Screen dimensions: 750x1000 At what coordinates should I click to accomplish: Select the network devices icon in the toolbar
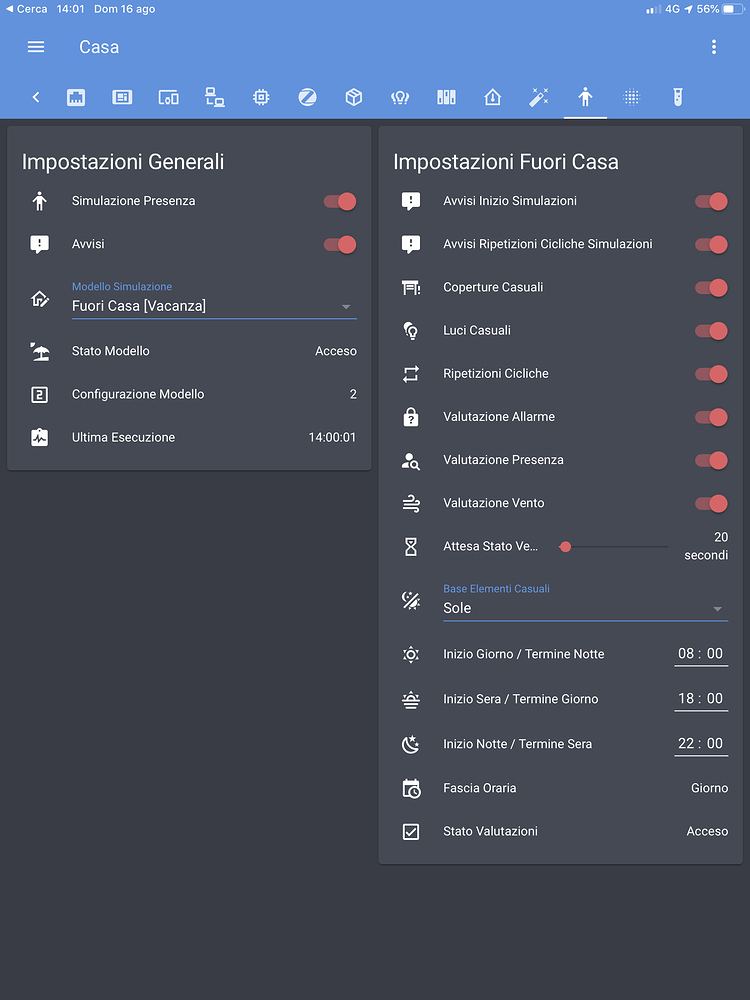pyautogui.click(x=214, y=97)
